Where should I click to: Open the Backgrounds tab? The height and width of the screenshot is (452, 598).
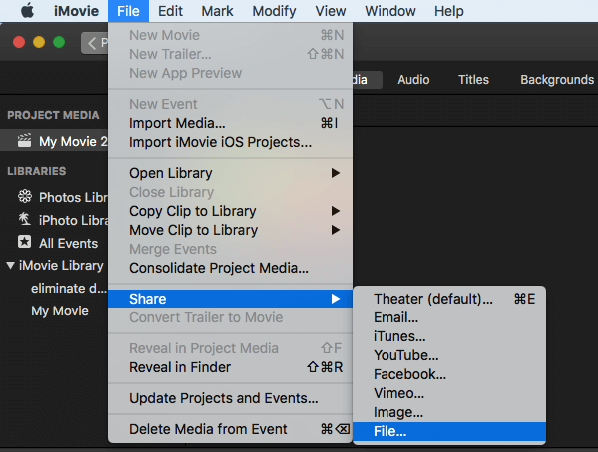(x=557, y=80)
